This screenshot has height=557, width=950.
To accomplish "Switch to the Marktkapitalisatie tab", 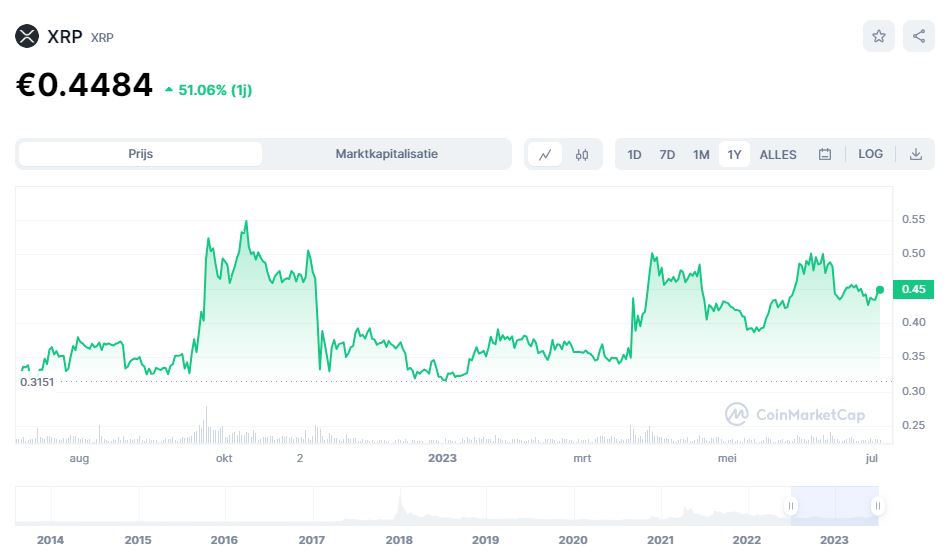I will pos(386,154).
